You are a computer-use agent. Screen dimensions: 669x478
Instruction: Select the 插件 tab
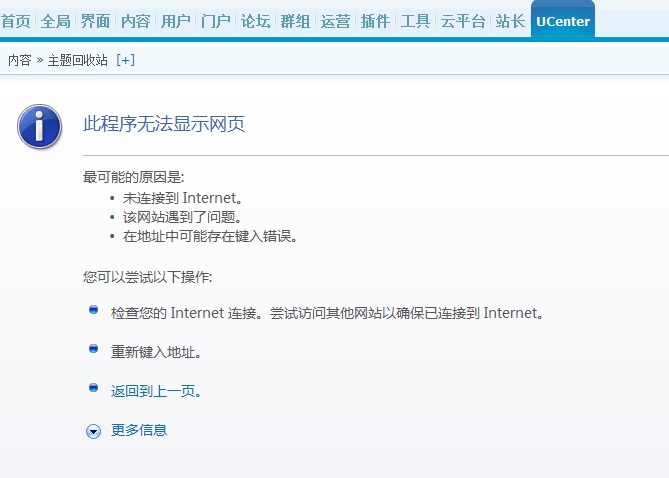[x=375, y=21]
